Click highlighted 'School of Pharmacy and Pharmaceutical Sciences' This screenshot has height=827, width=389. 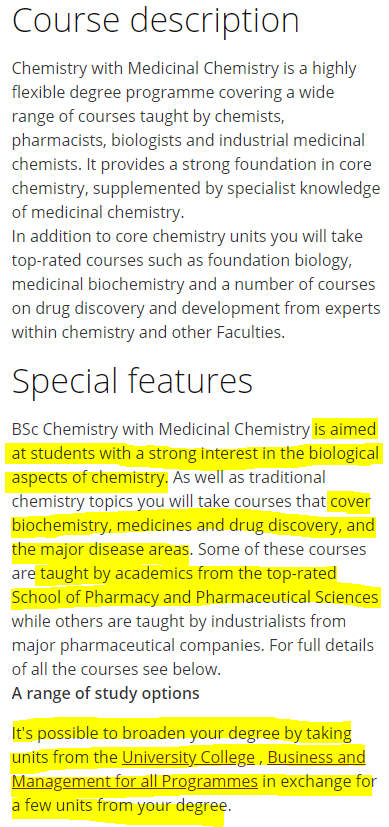point(195,598)
